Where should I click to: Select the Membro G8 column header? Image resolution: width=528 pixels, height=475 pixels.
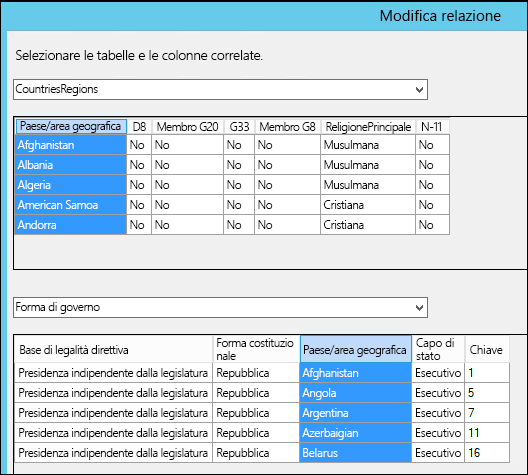click(288, 127)
